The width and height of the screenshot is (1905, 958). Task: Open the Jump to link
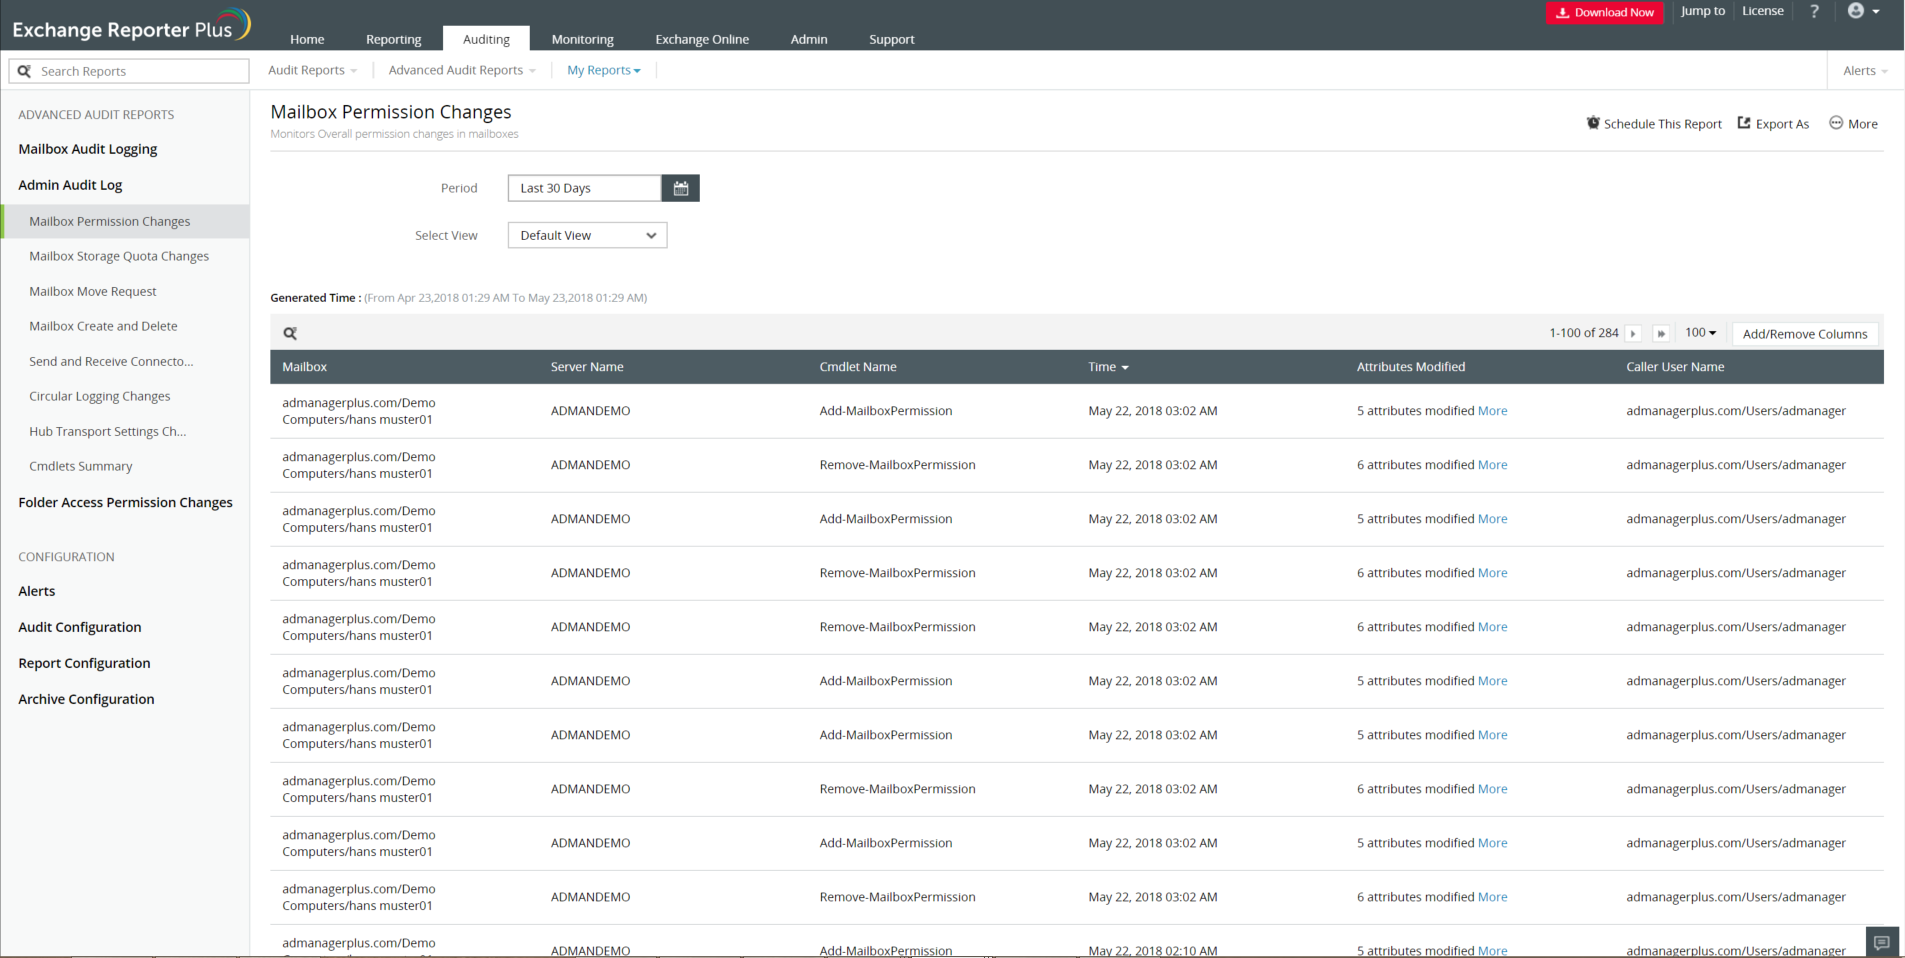(x=1703, y=11)
